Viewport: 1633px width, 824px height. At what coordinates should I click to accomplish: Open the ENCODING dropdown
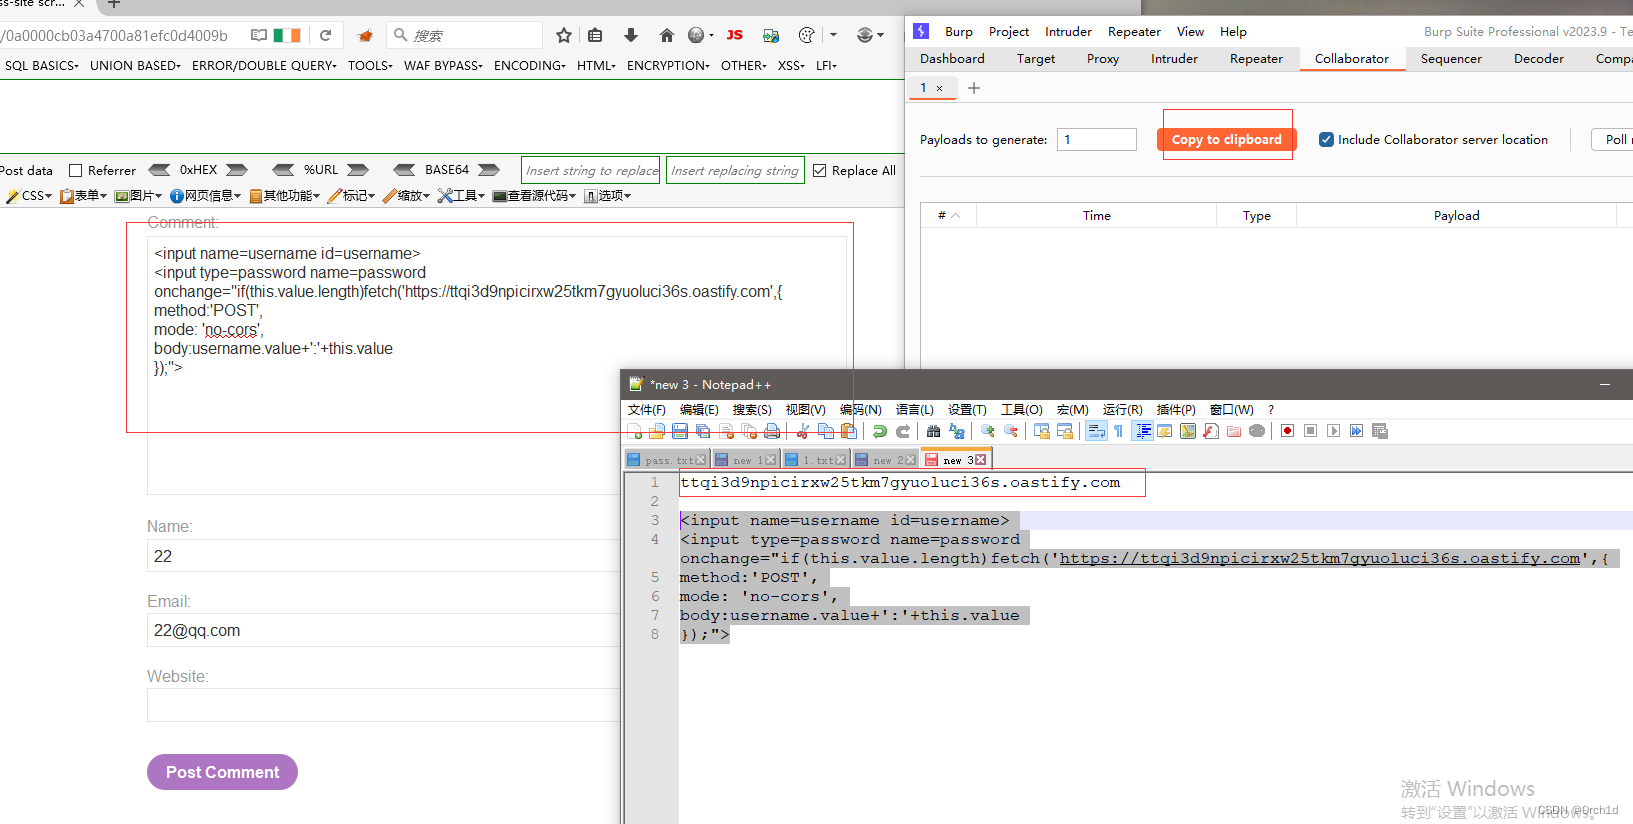click(530, 66)
